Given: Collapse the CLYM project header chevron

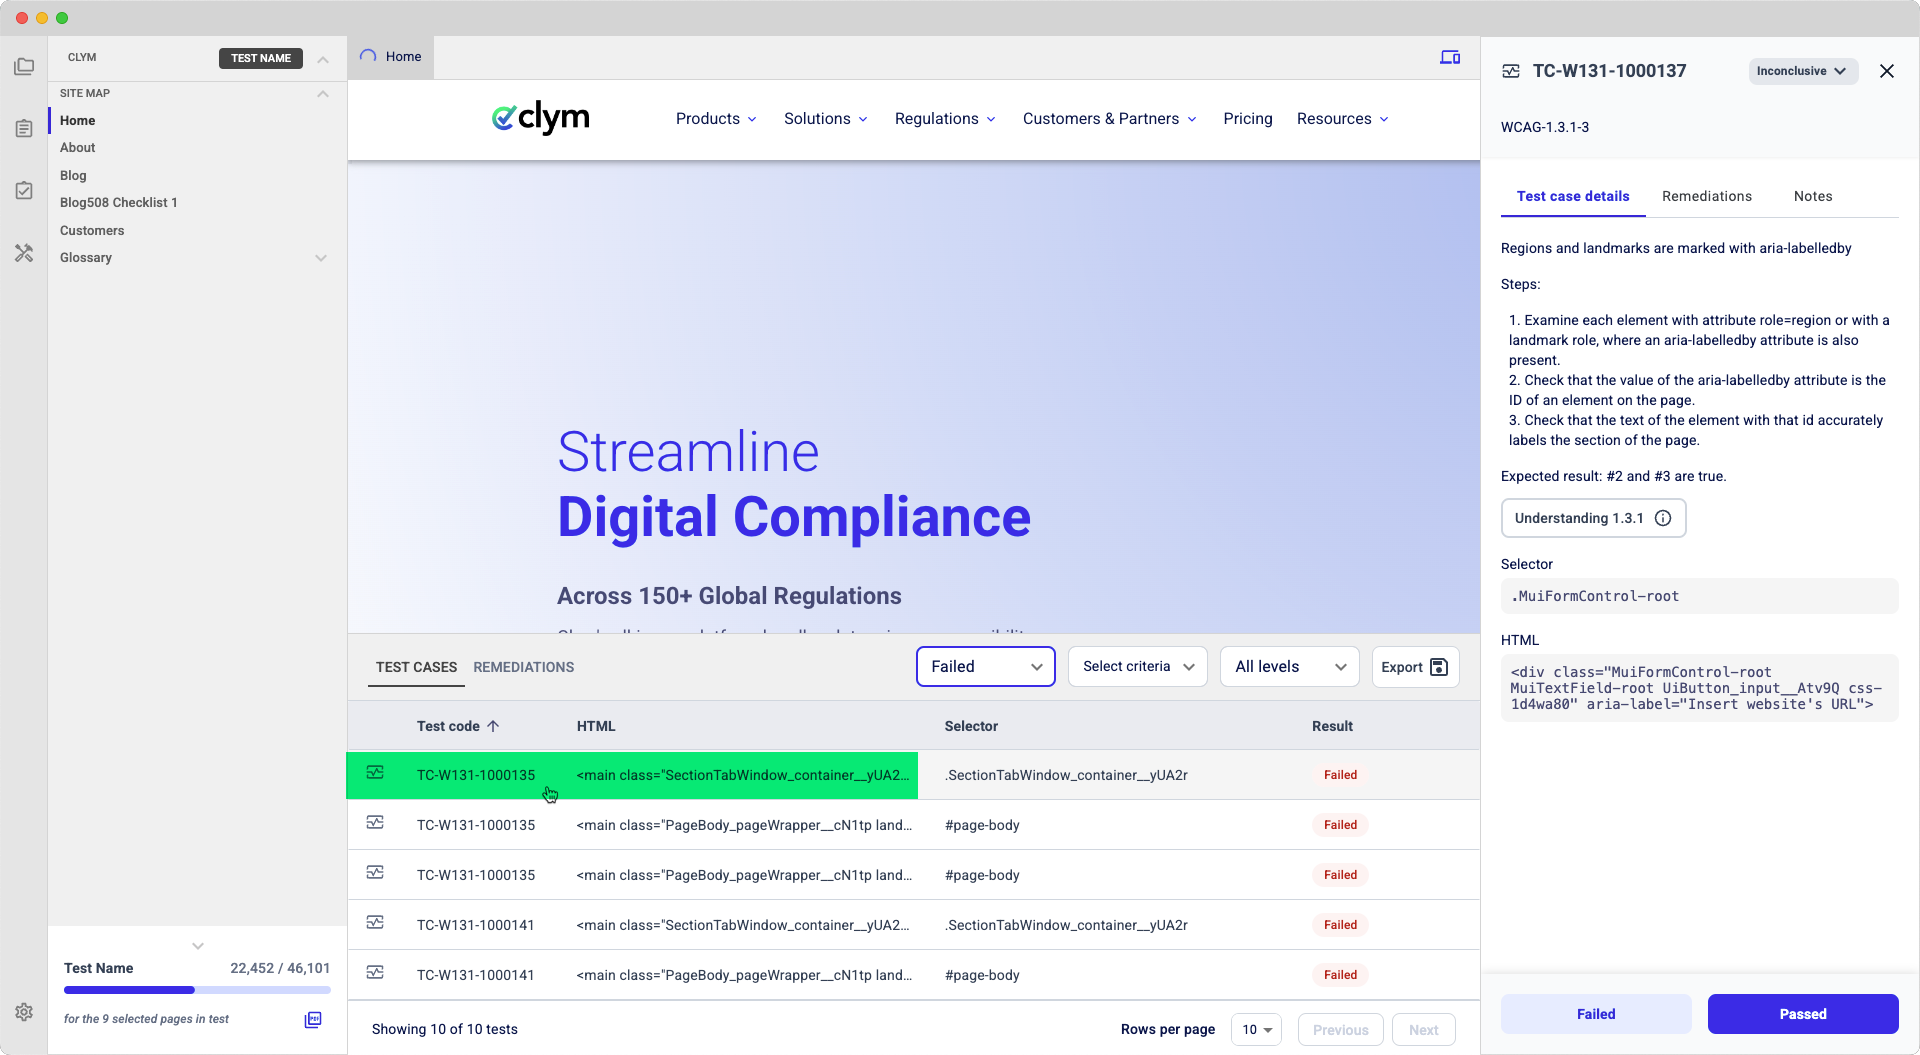Looking at the screenshot, I should 323,60.
